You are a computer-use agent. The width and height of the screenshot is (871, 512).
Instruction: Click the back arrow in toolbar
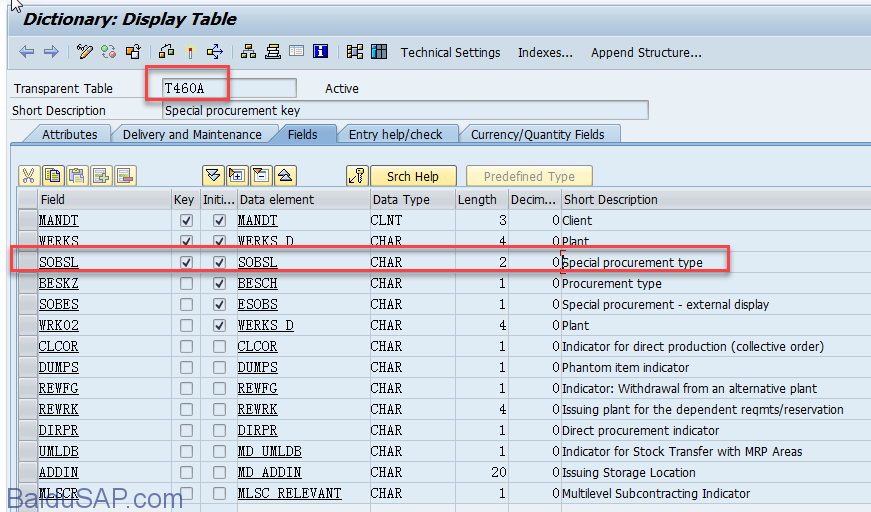click(x=27, y=52)
